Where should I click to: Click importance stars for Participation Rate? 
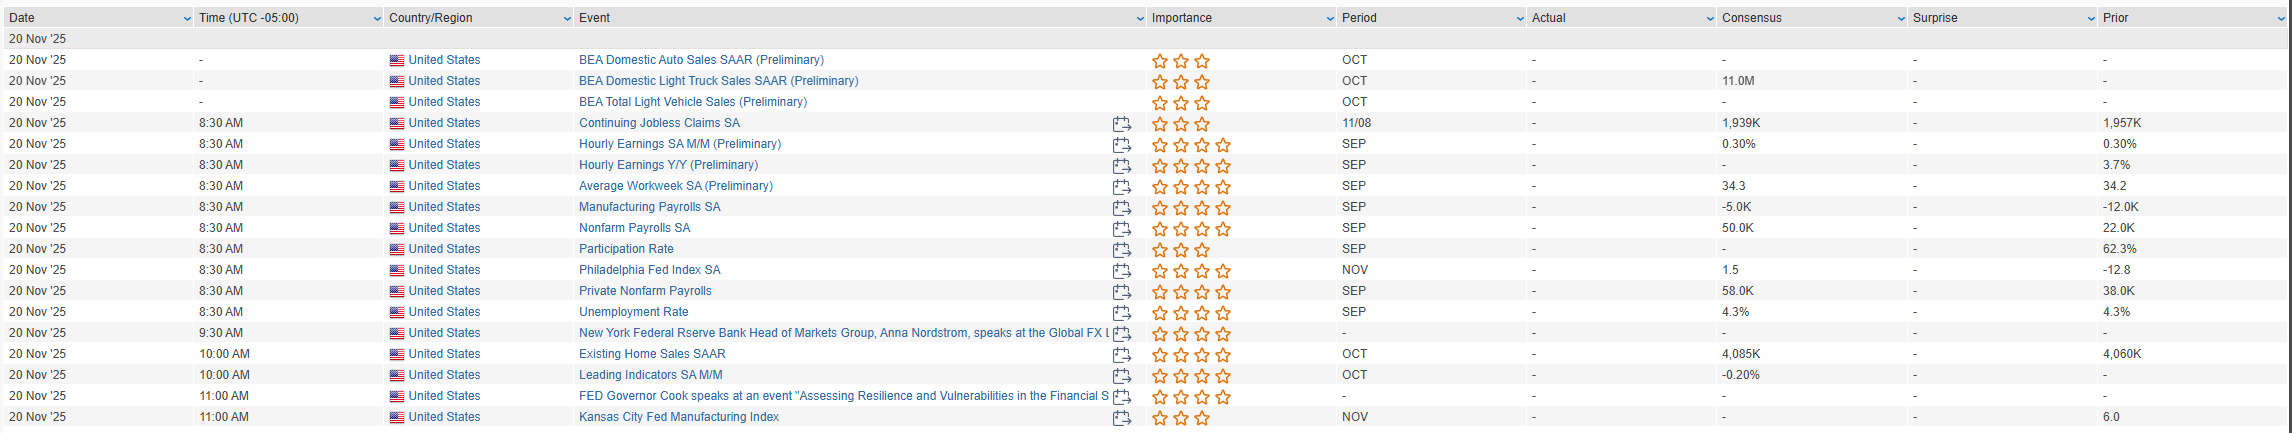pyautogui.click(x=1180, y=250)
